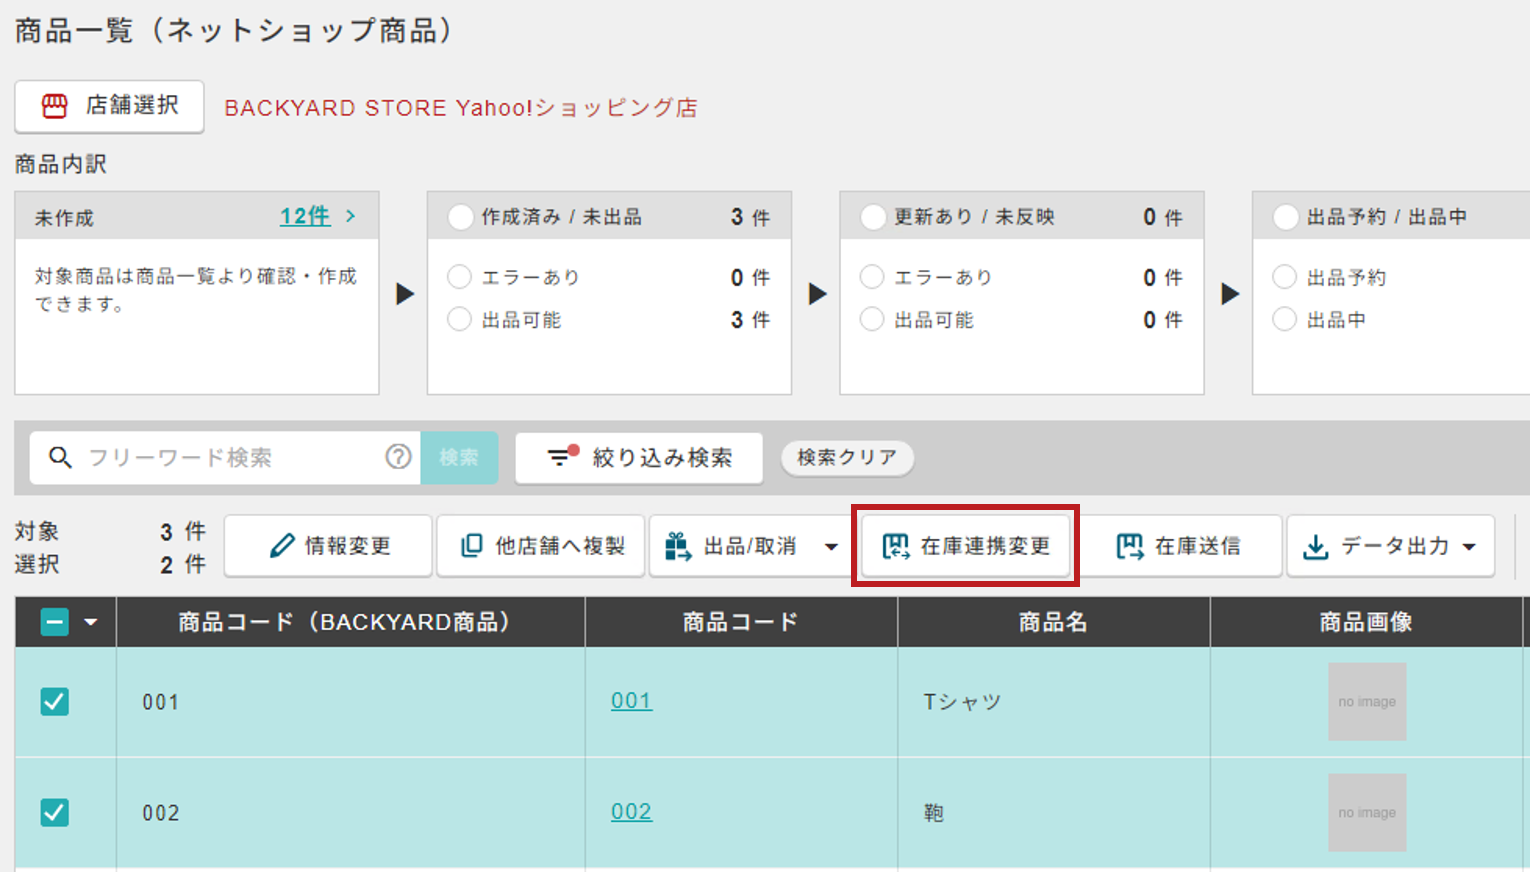Click the 商品画像 column header
The width and height of the screenshot is (1530, 872).
(1366, 622)
